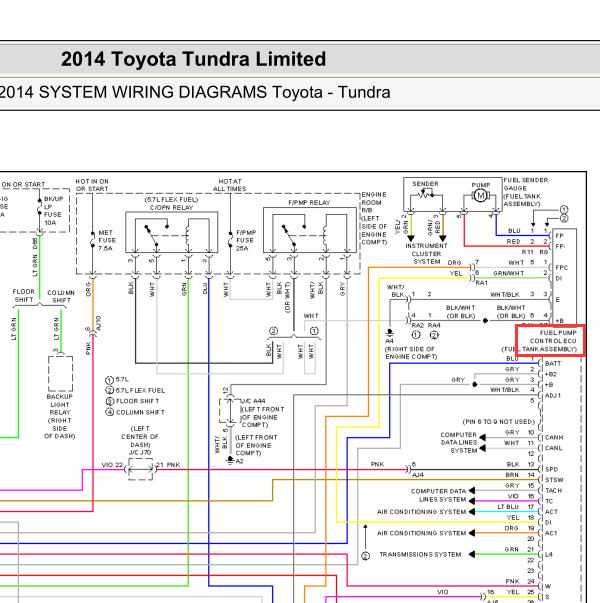This screenshot has height=603, width=600.
Task: Click the FLOOR SHIFT brace label at top left
Action: 24,295
